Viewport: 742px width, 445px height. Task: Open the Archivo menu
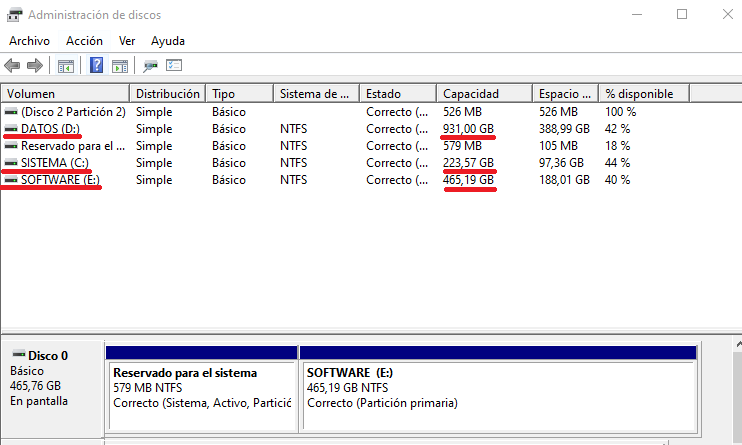29,41
